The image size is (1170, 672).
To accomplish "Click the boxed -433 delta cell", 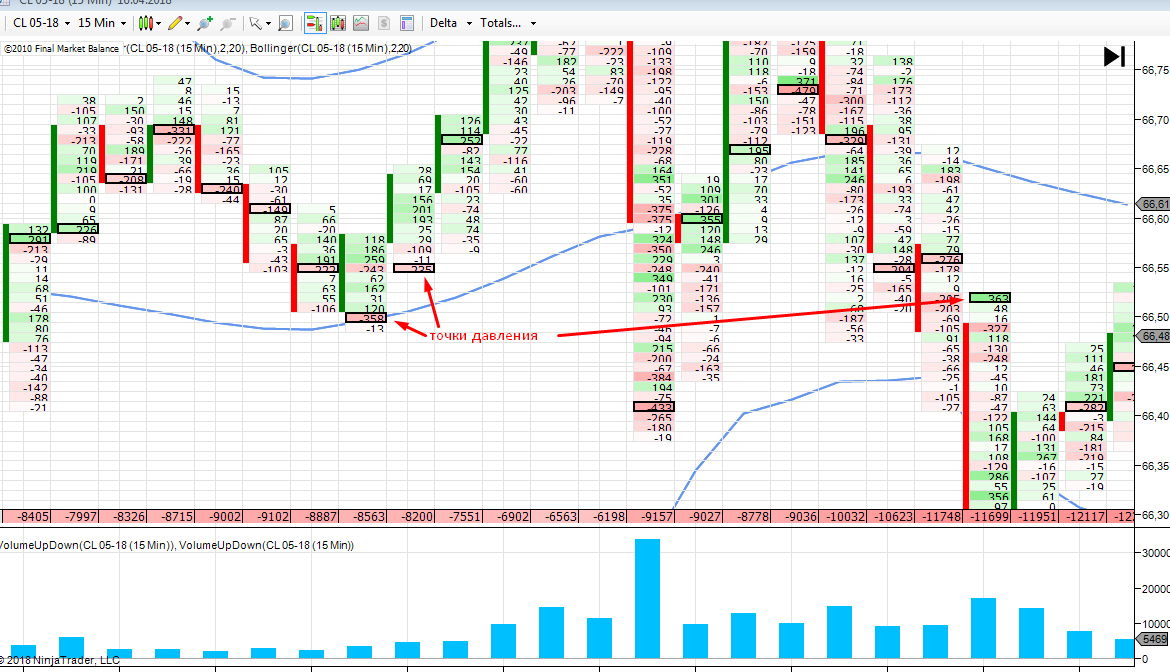I will [x=654, y=407].
